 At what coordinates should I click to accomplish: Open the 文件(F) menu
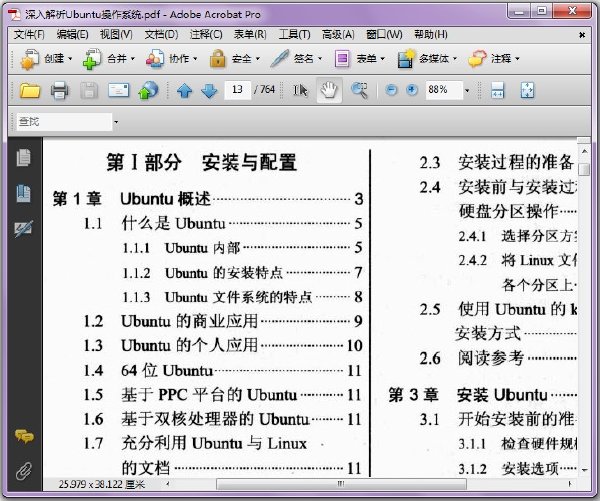coord(29,35)
